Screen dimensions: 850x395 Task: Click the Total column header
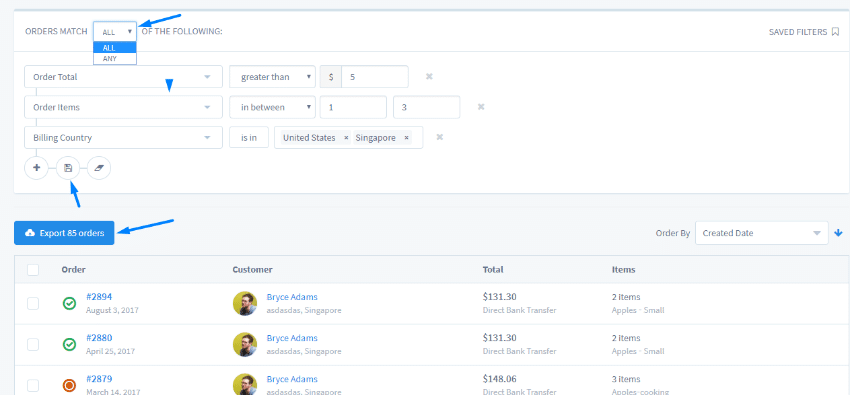click(493, 269)
